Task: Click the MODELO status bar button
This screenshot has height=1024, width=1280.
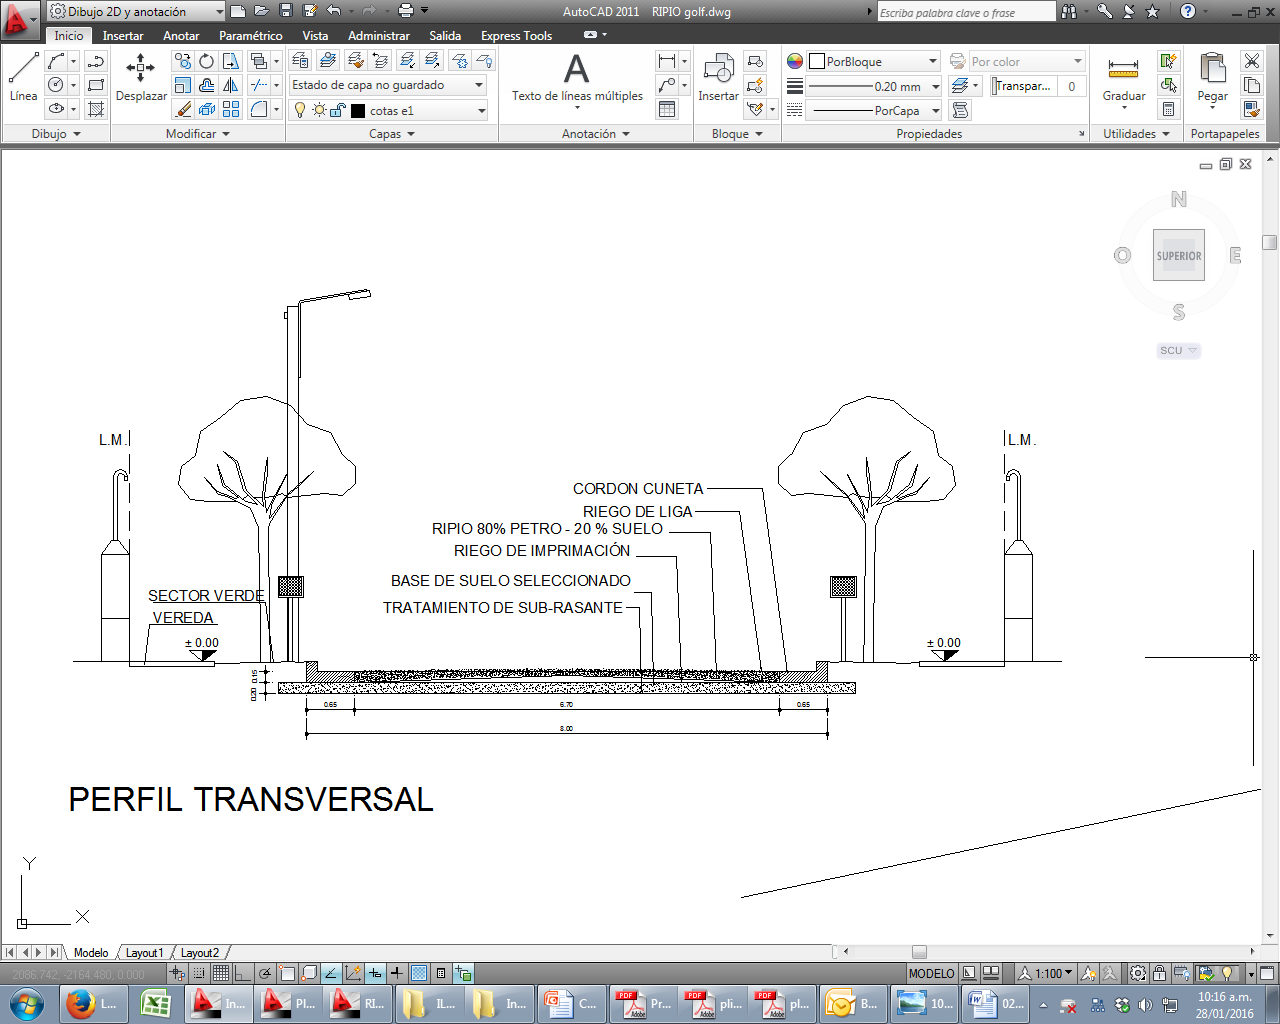Action: [x=931, y=973]
